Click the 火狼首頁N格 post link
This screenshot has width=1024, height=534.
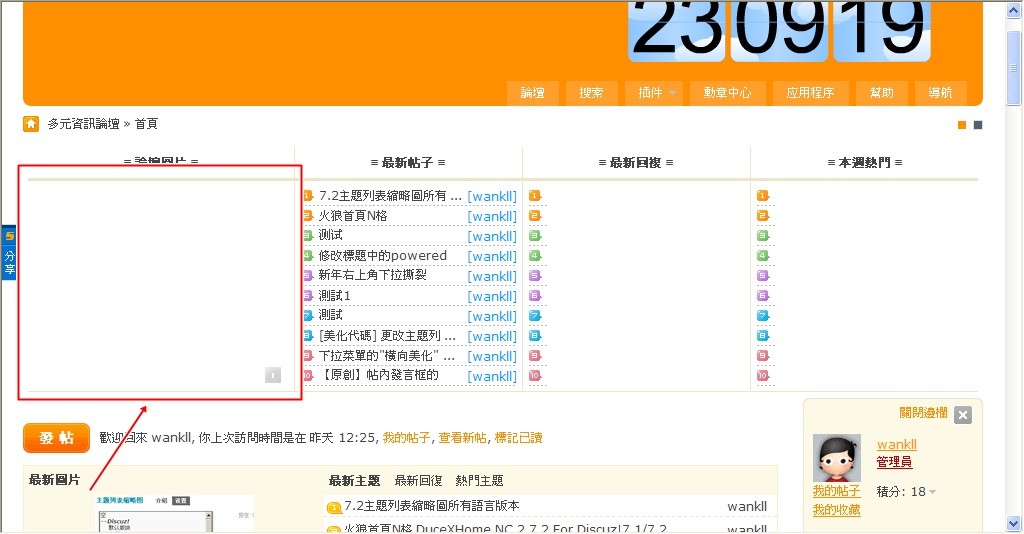[x=353, y=216]
